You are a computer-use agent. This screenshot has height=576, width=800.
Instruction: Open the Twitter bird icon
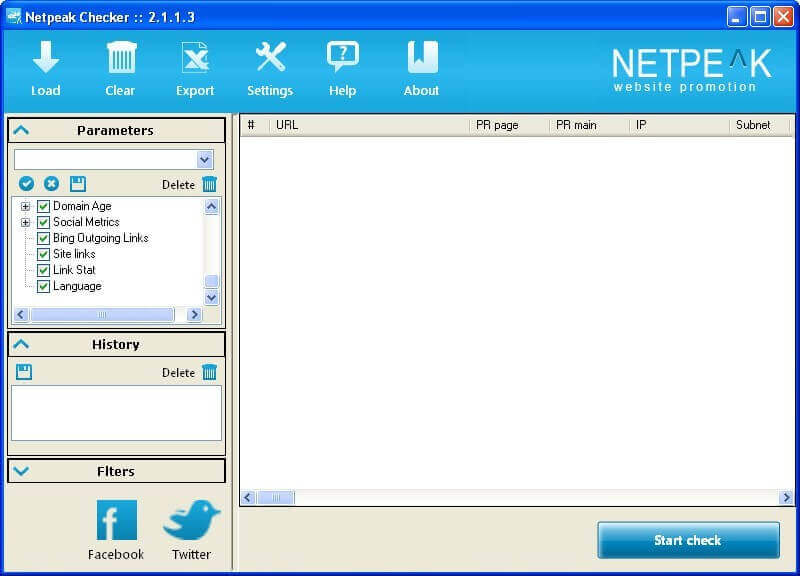point(191,520)
